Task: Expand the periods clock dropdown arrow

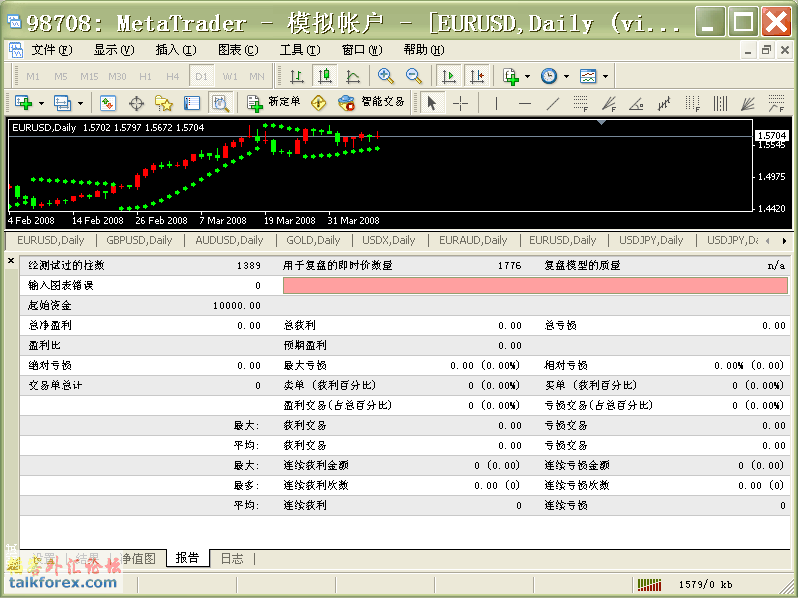Action: pos(566,77)
